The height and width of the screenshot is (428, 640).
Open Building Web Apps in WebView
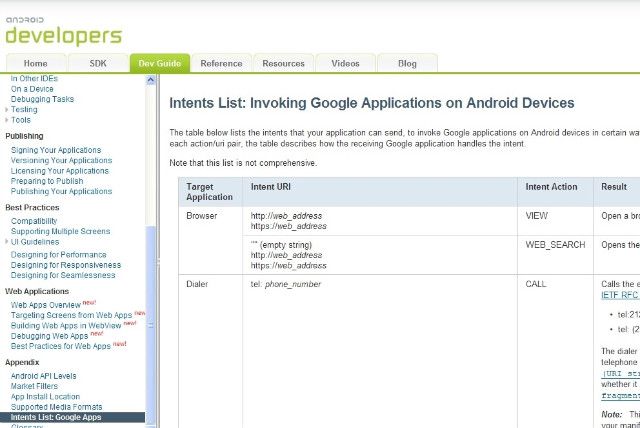click(x=66, y=325)
